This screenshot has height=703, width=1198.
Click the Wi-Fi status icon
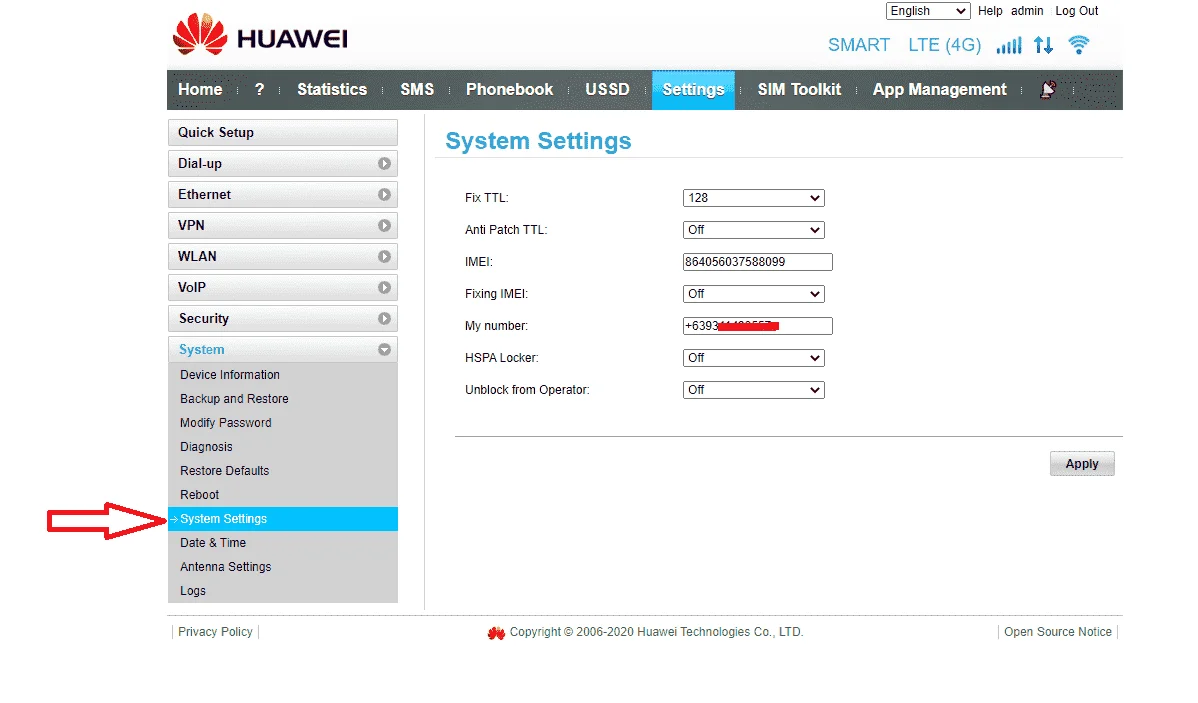click(x=1079, y=44)
